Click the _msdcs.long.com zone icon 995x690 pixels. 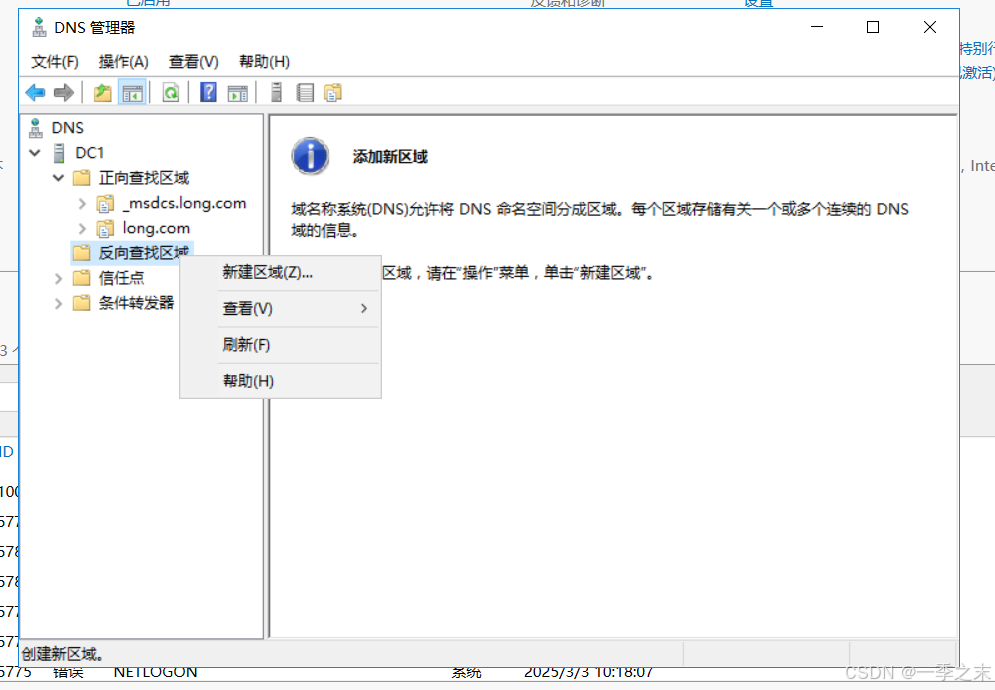(105, 203)
